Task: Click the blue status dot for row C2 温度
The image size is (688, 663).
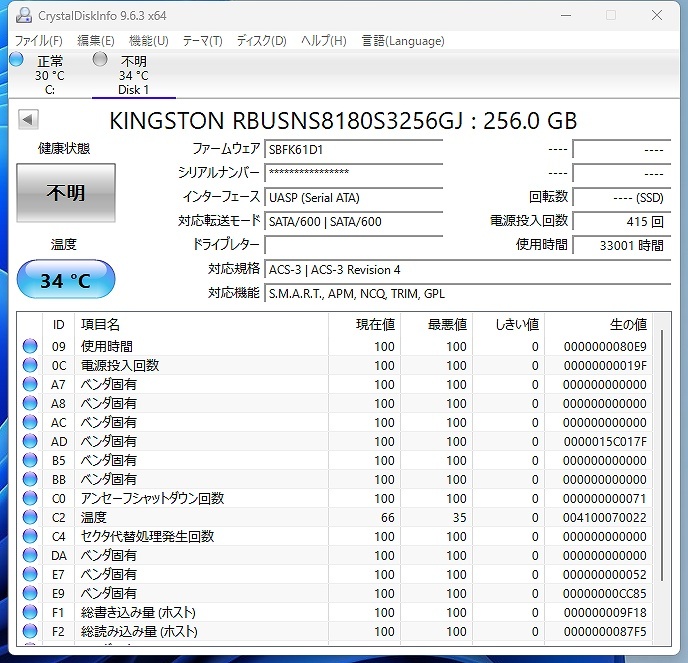Action: click(30, 517)
